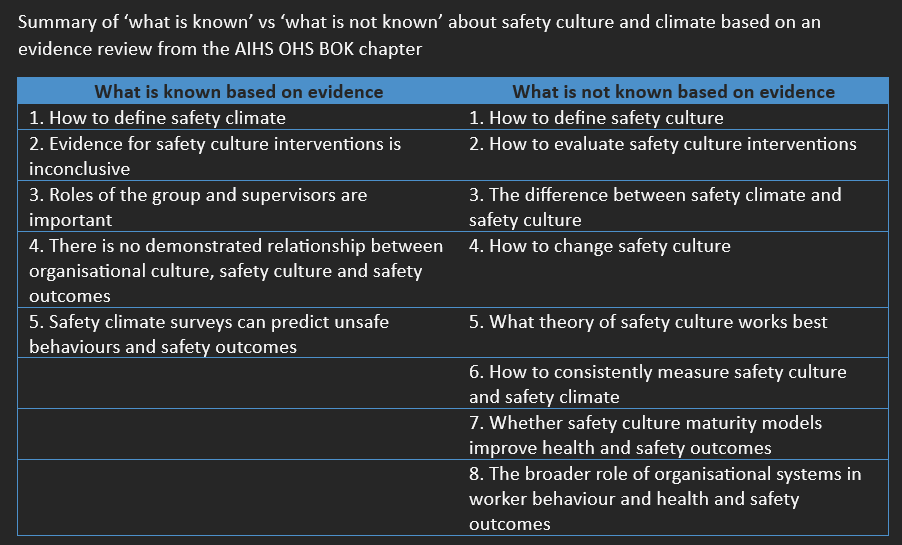Select the cell about inconclusive intervention evidence
The width and height of the screenshot is (902, 545).
tap(215, 156)
